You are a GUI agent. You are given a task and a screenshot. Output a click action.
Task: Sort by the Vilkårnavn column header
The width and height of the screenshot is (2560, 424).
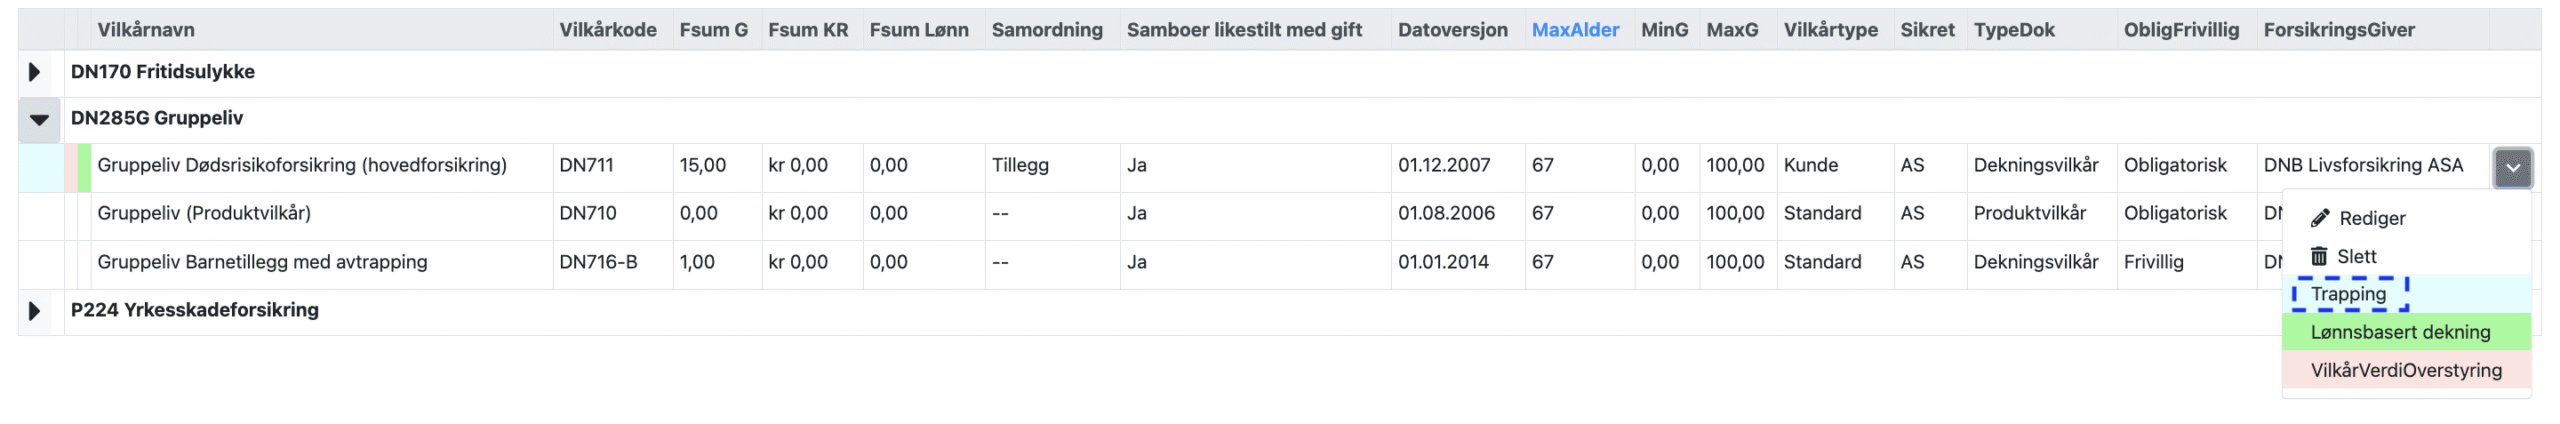[146, 30]
